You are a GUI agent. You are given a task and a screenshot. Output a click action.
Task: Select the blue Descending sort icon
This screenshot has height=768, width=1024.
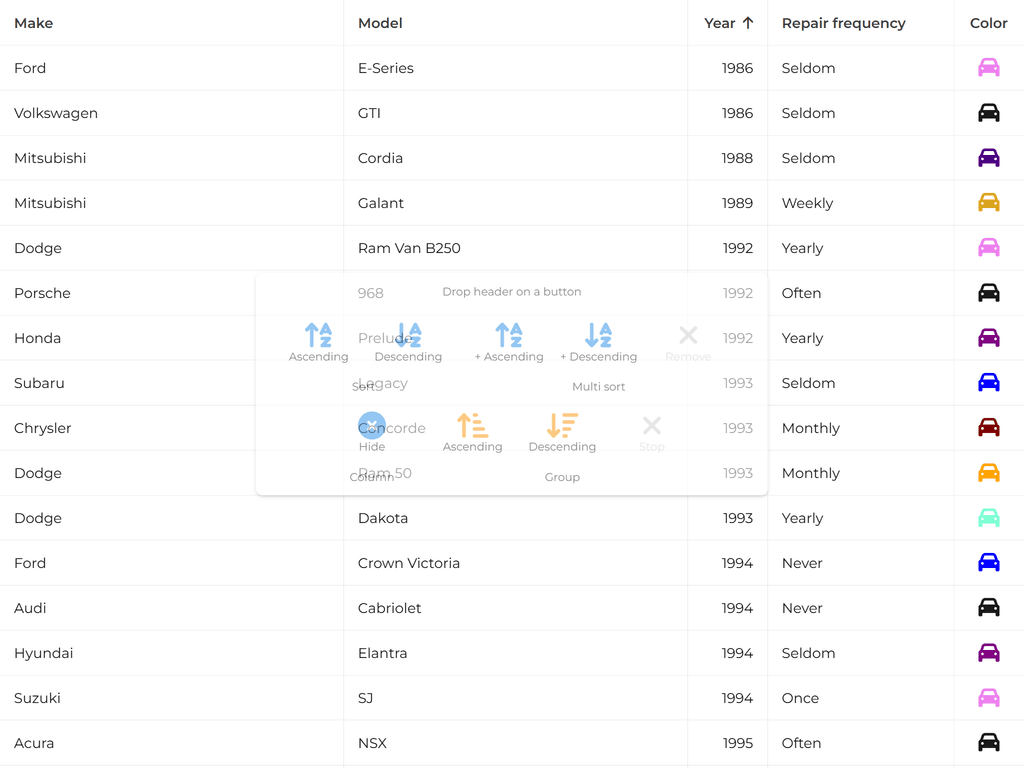click(x=409, y=335)
